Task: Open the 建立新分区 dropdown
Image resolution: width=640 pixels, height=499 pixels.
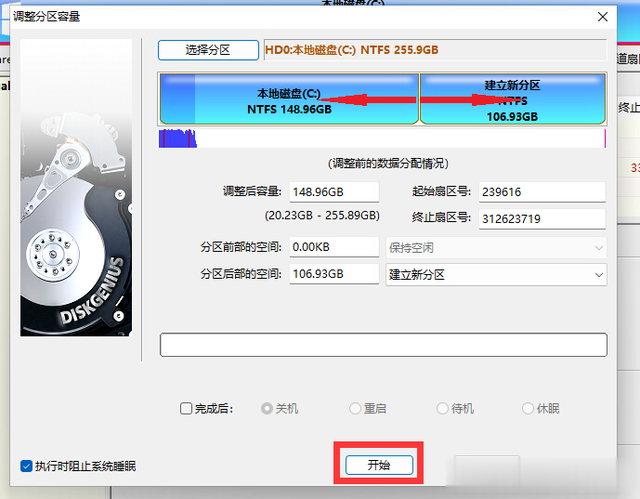Action: click(x=496, y=275)
